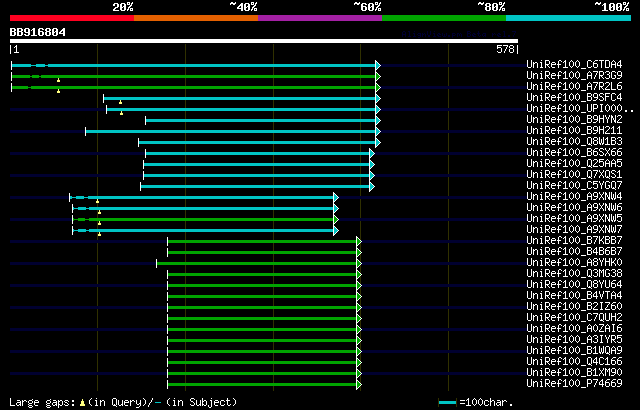Screen dimensions: 640x410
Task: Choose the UniRef100_A9XNW5 label
Action: tap(574, 218)
